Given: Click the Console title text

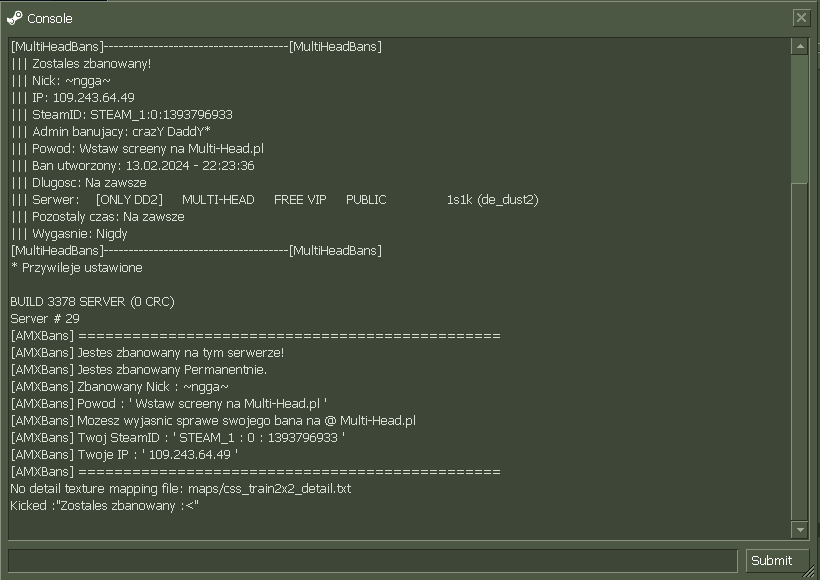Looking at the screenshot, I should [x=49, y=18].
